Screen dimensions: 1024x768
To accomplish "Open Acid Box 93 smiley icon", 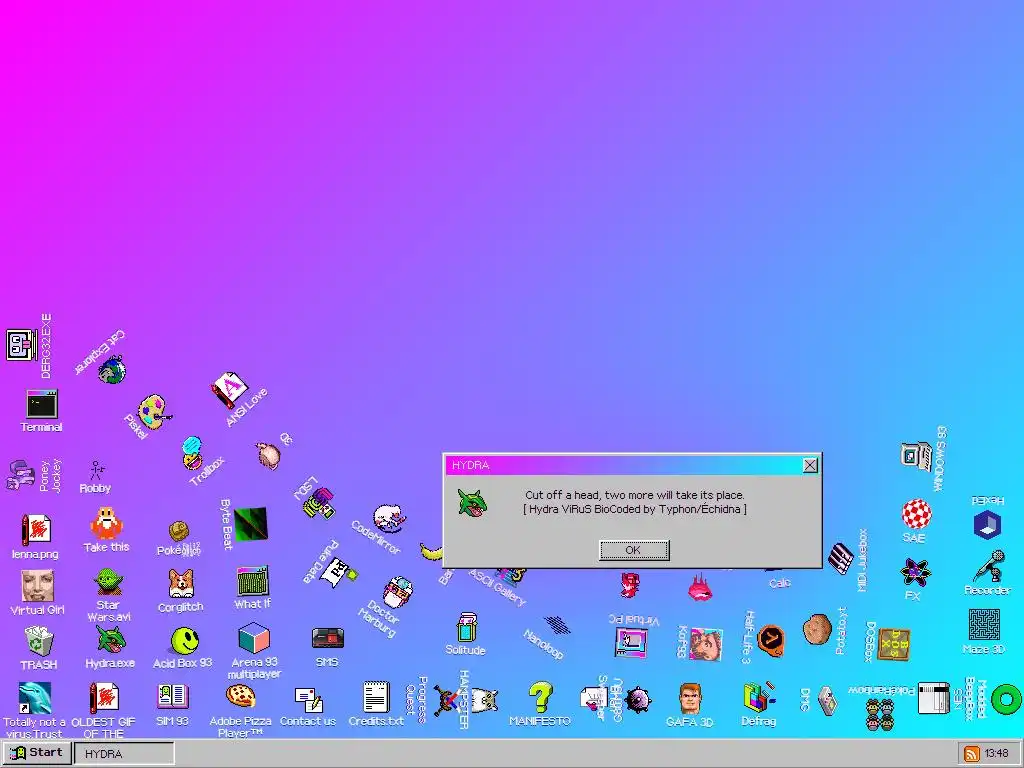I will click(x=184, y=641).
